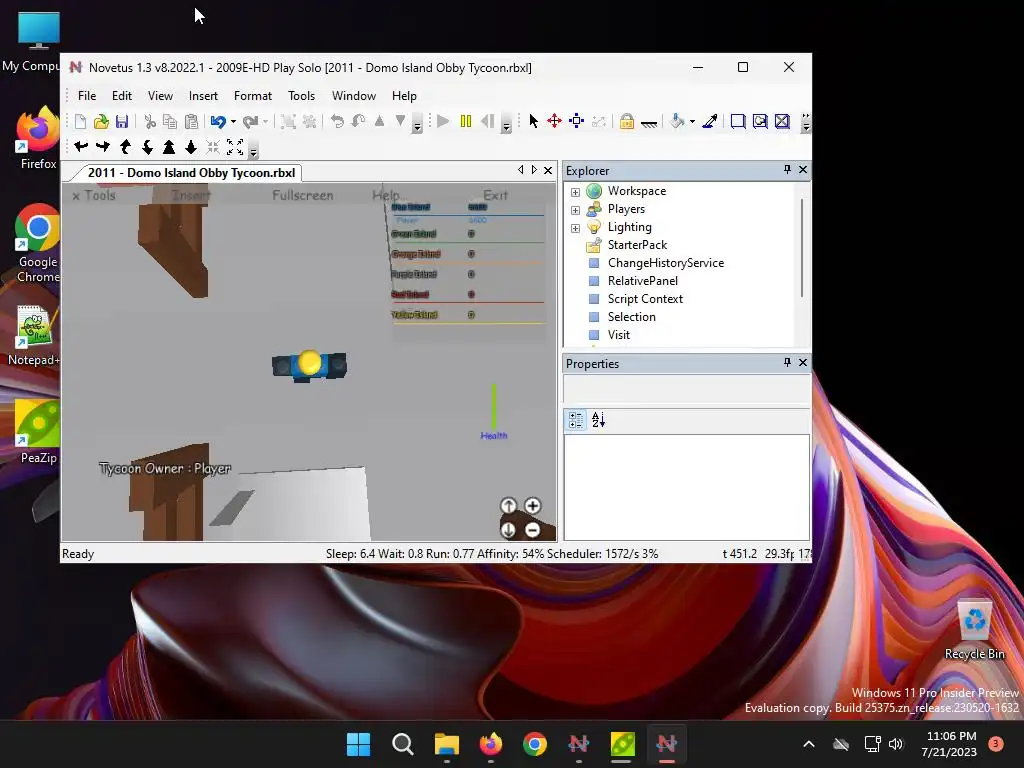1024x768 pixels.
Task: Click the Redo arrow icon
Action: pos(249,121)
